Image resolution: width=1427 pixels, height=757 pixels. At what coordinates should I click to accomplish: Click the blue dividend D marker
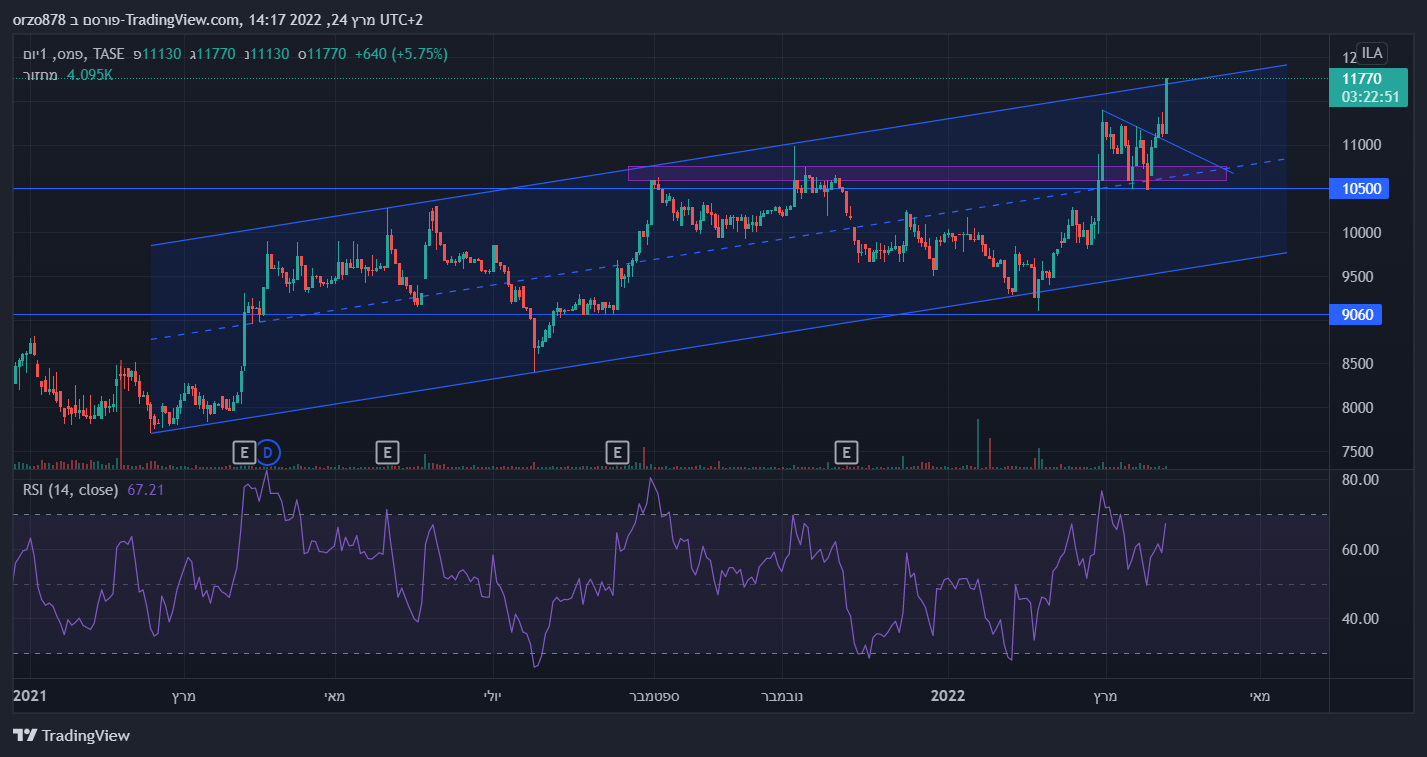point(267,453)
